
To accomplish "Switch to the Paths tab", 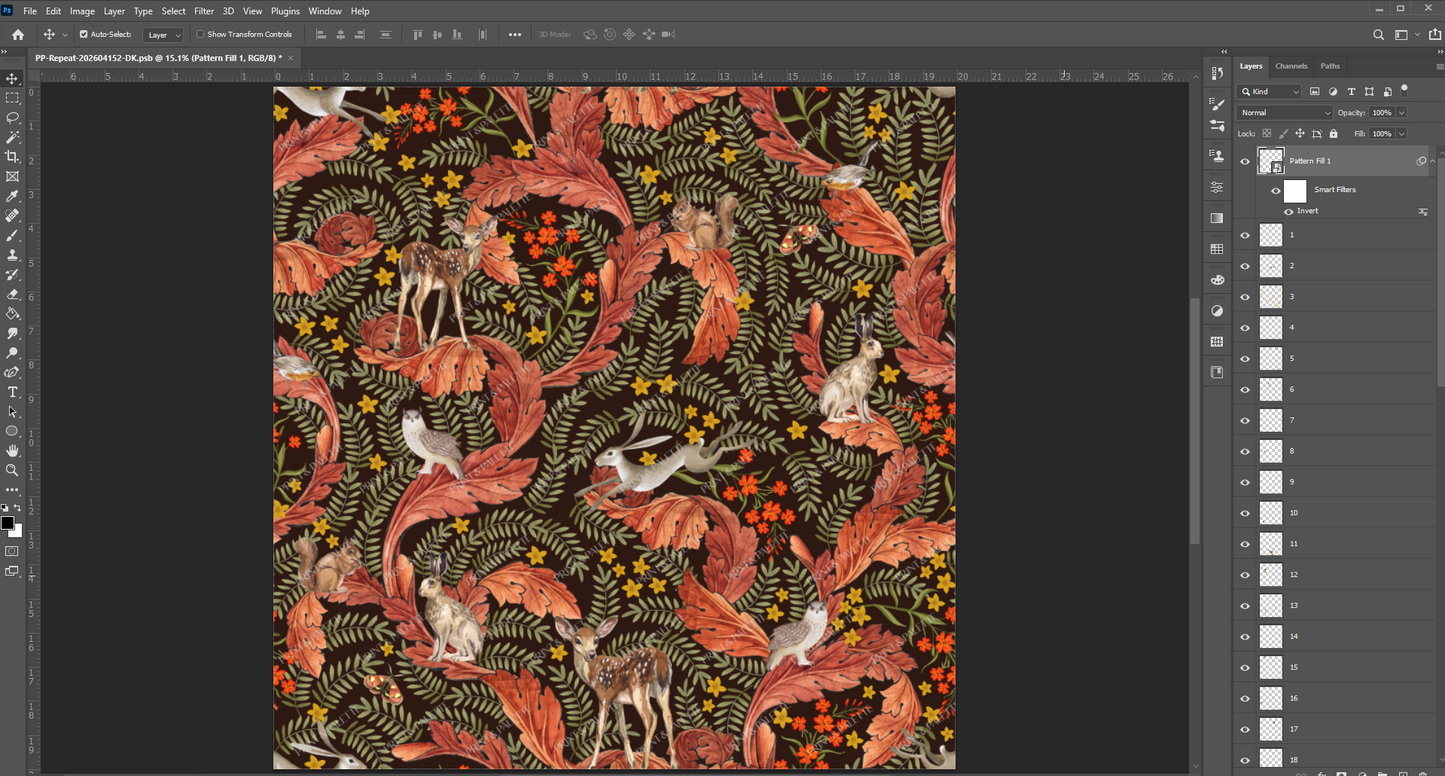I will (1330, 66).
